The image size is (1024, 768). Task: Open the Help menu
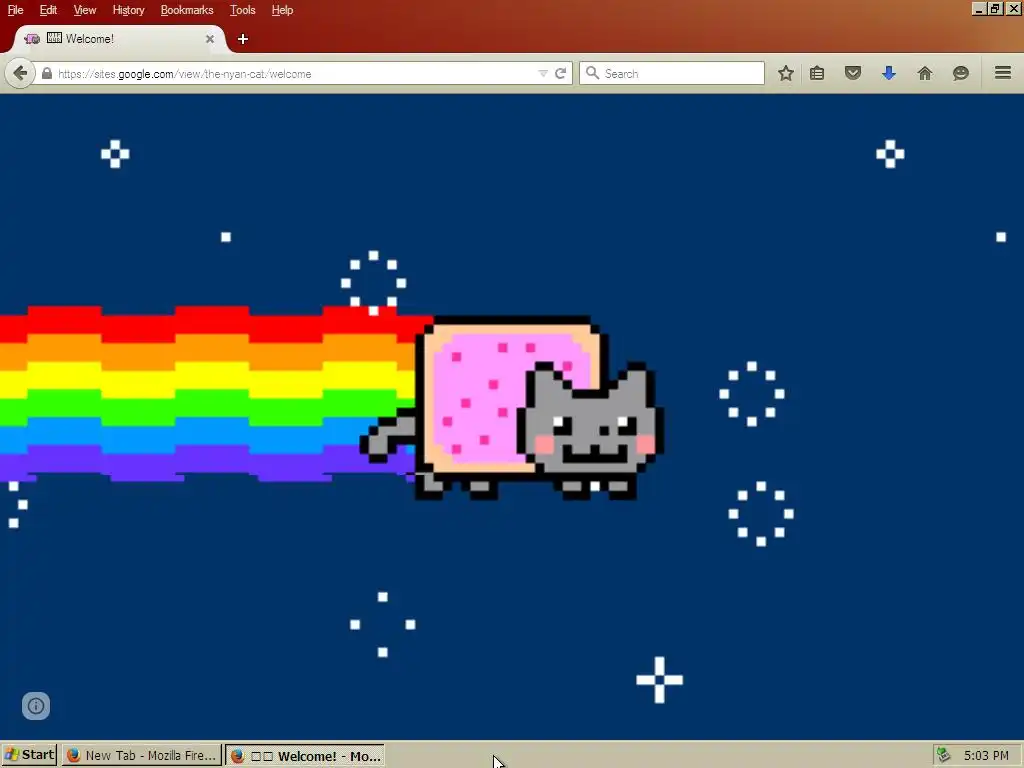coord(282,10)
